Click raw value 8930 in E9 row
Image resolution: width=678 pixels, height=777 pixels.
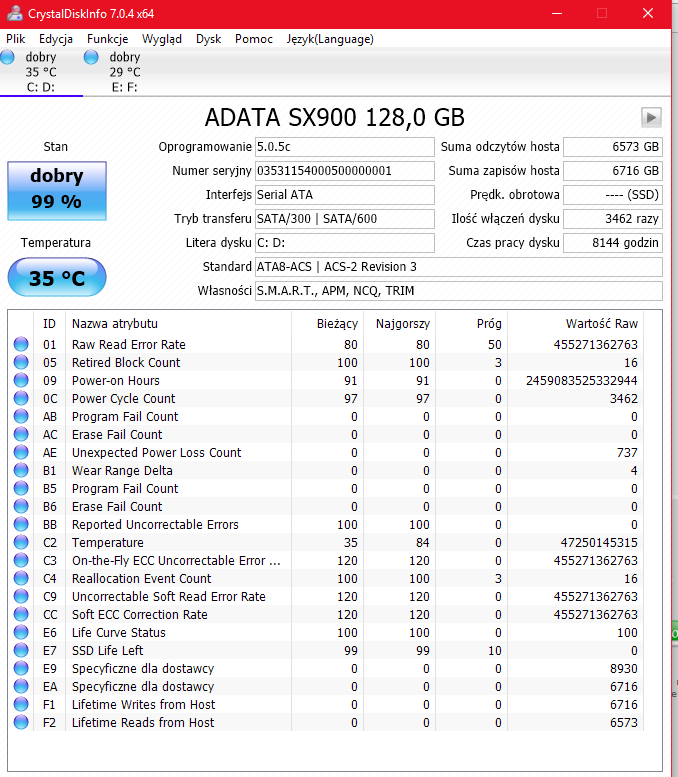pos(624,668)
